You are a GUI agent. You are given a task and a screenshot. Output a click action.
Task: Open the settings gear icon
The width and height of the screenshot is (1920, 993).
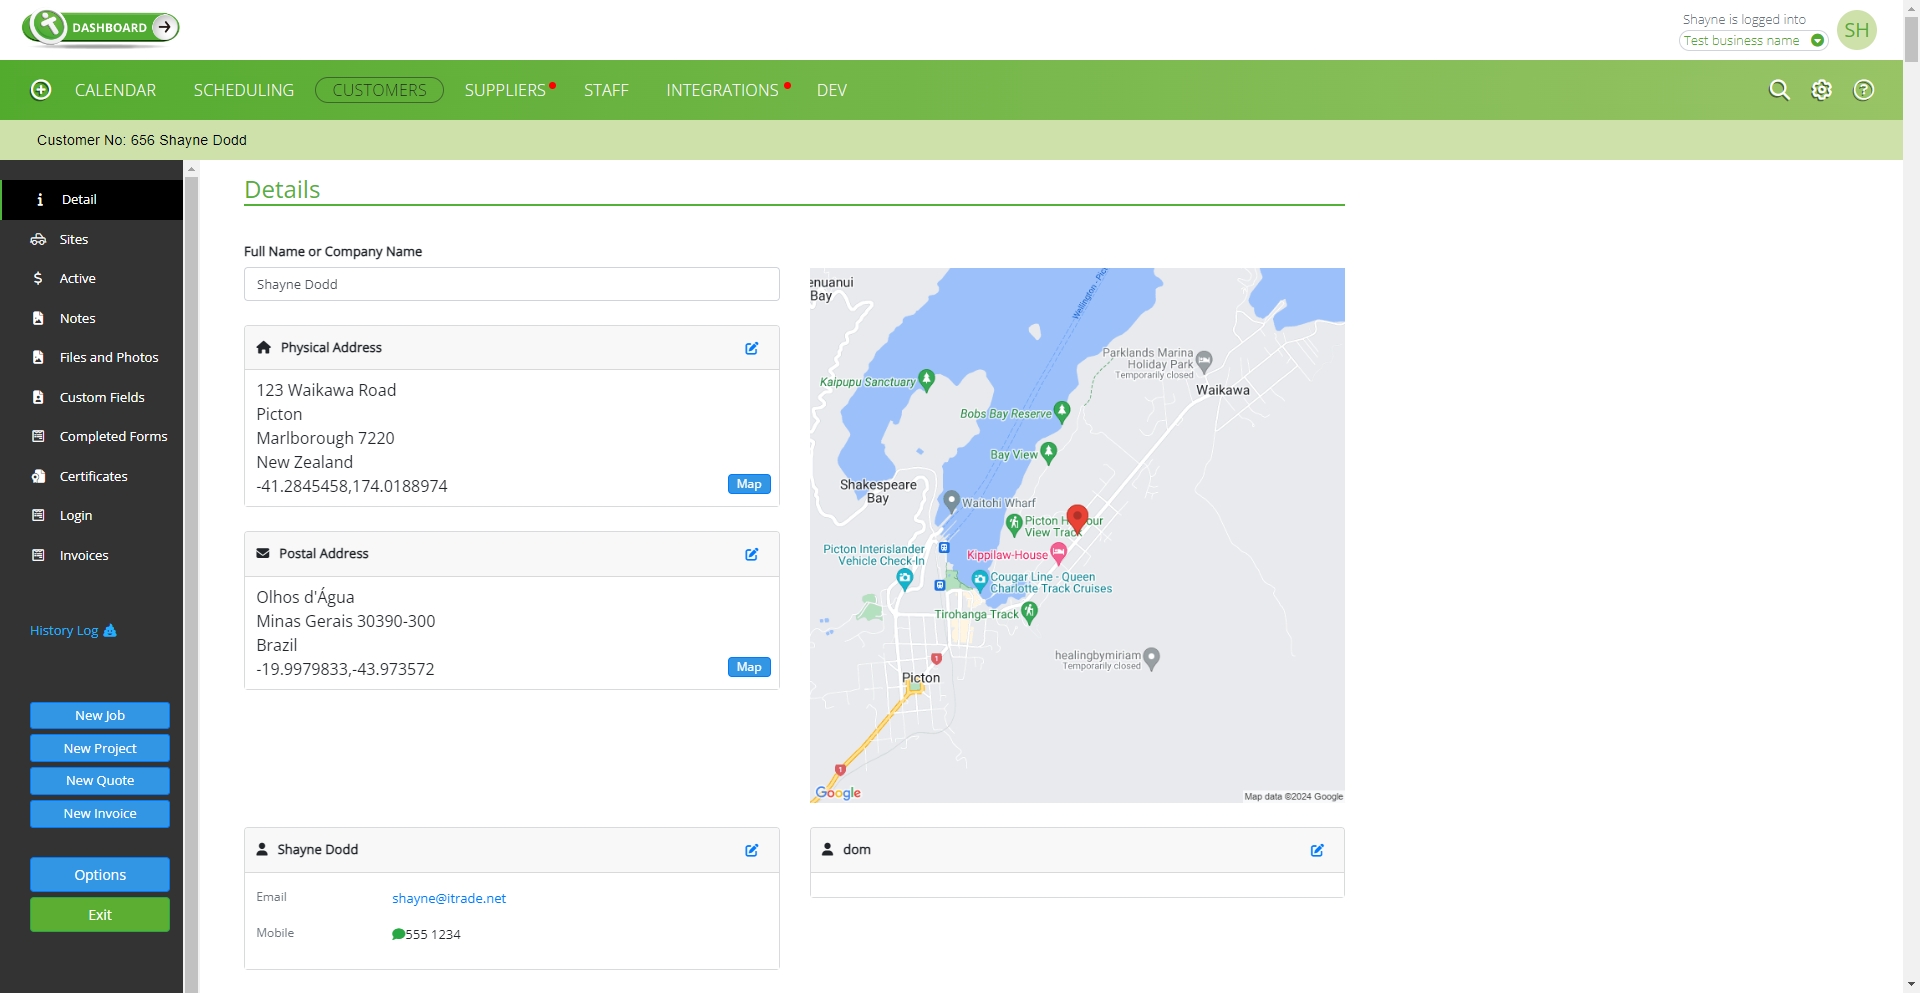[x=1822, y=89]
